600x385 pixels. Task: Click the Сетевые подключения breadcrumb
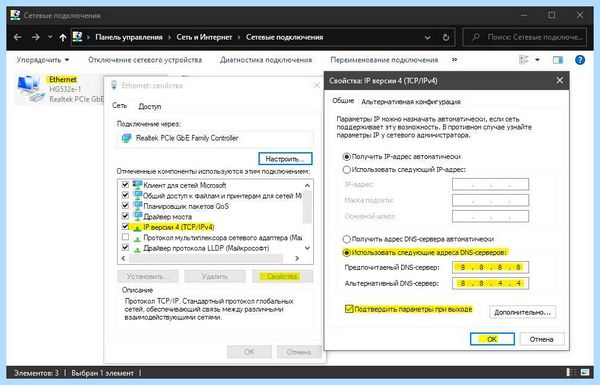point(284,37)
